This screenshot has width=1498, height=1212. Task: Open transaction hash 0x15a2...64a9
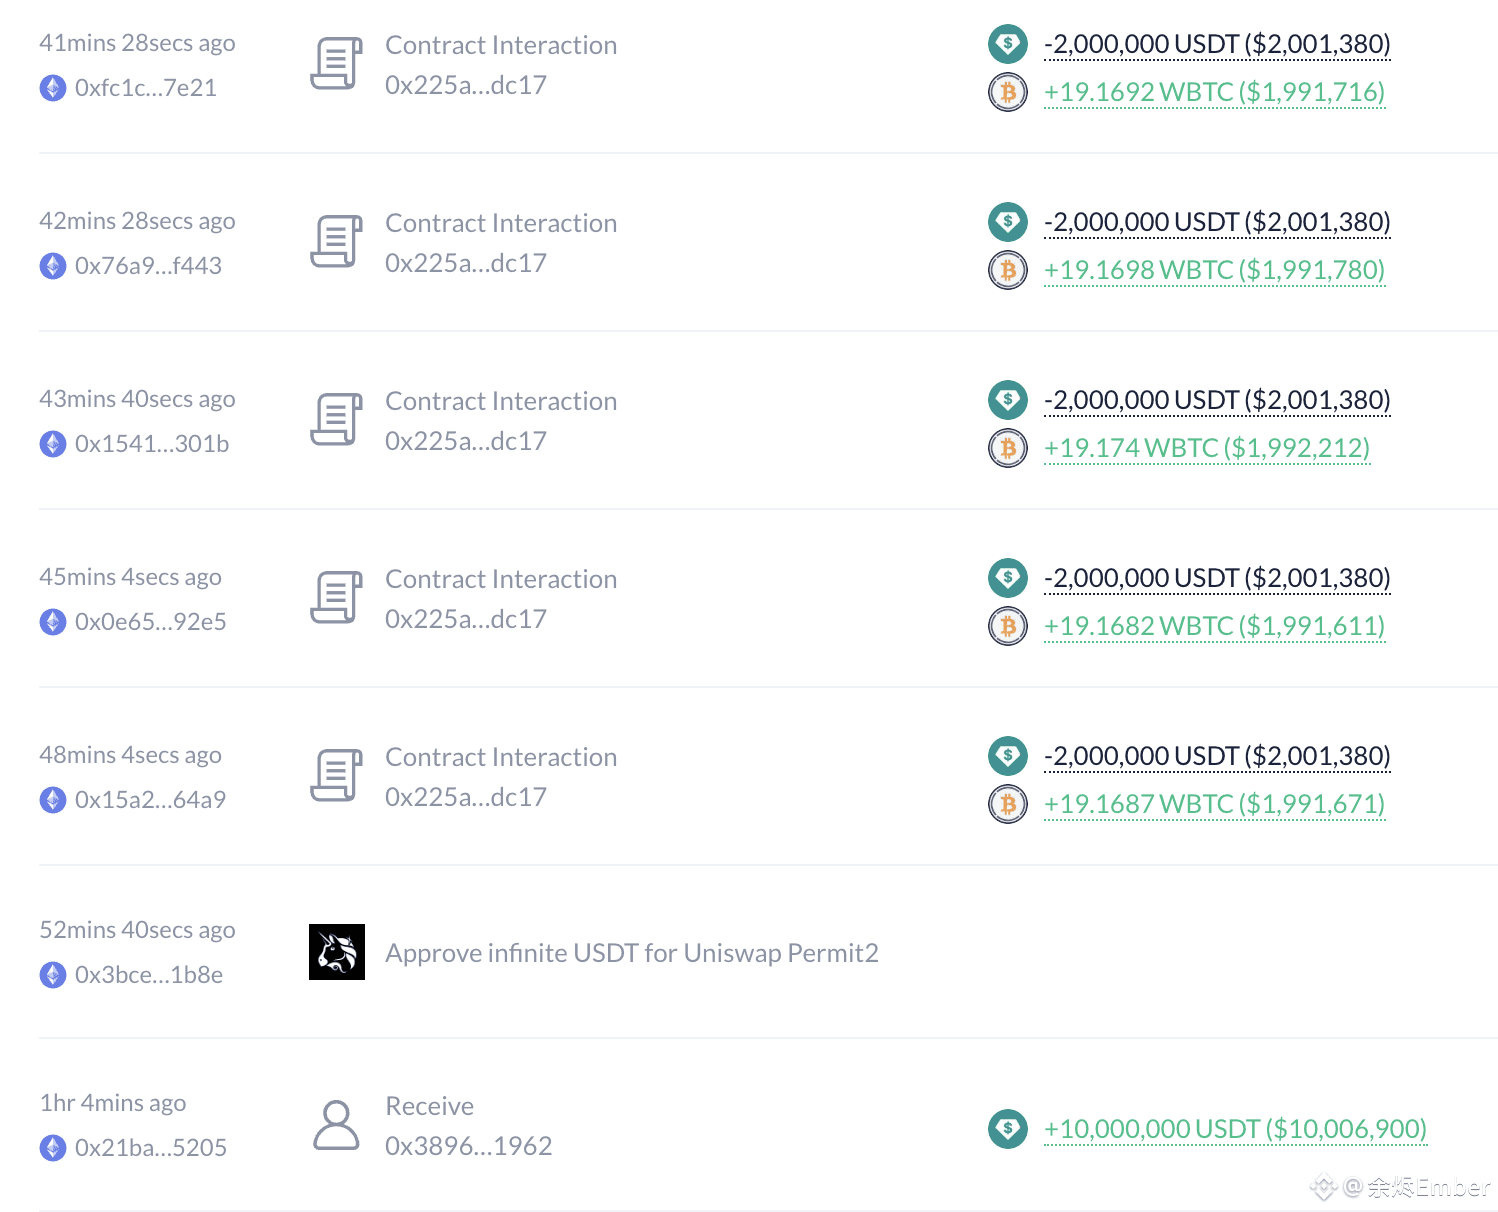coord(151,800)
